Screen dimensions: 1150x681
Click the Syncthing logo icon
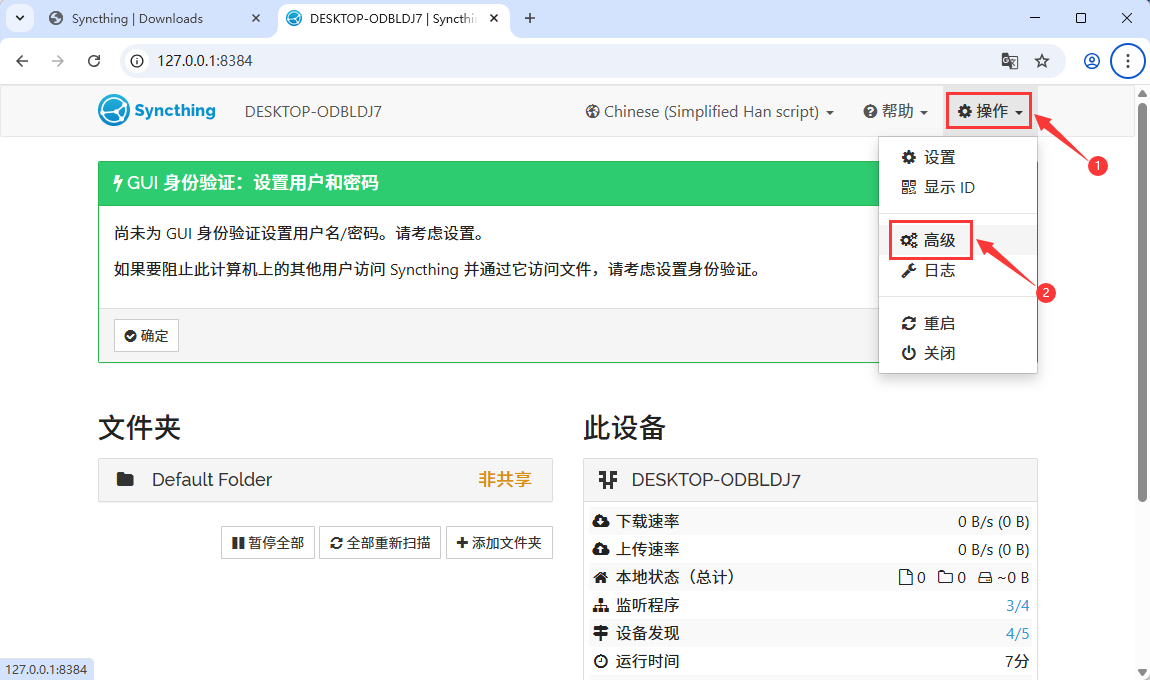point(114,111)
